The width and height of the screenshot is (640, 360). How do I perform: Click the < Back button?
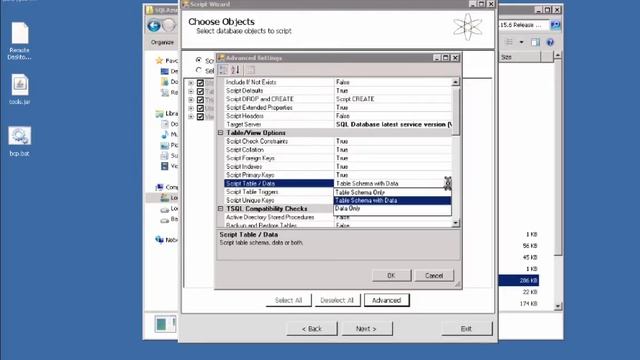pos(312,329)
